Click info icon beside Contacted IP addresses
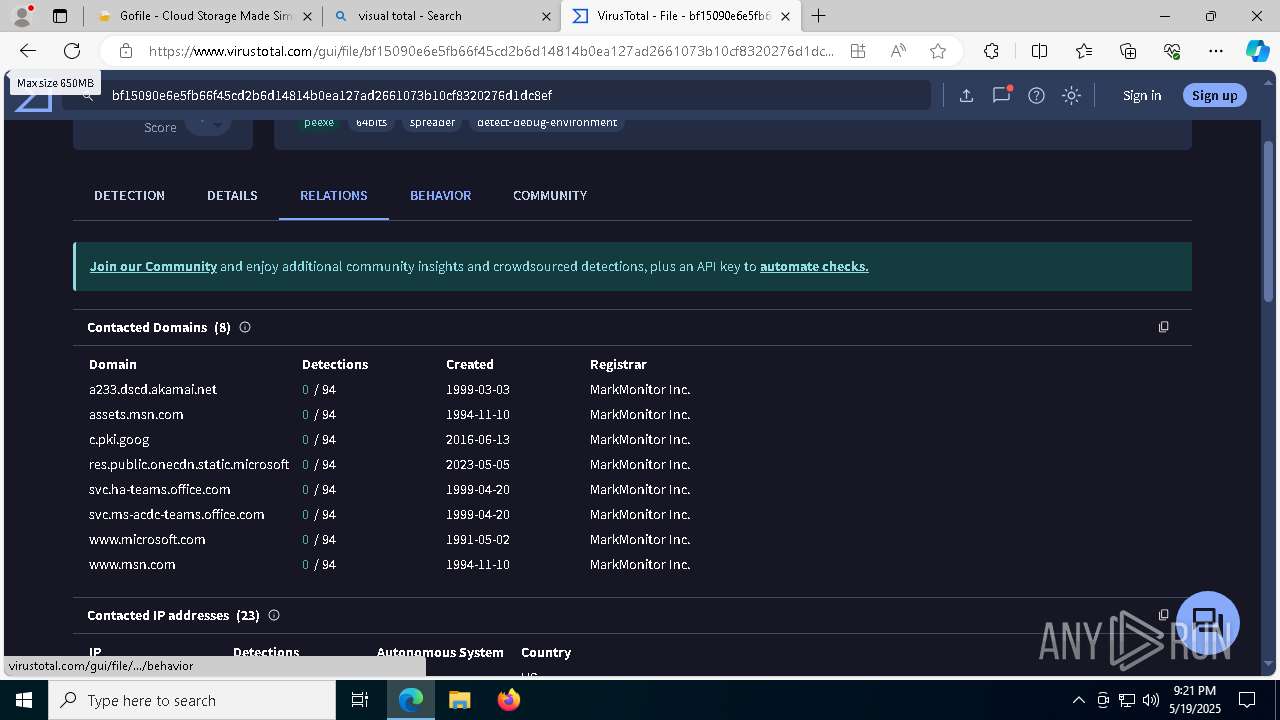 274,615
